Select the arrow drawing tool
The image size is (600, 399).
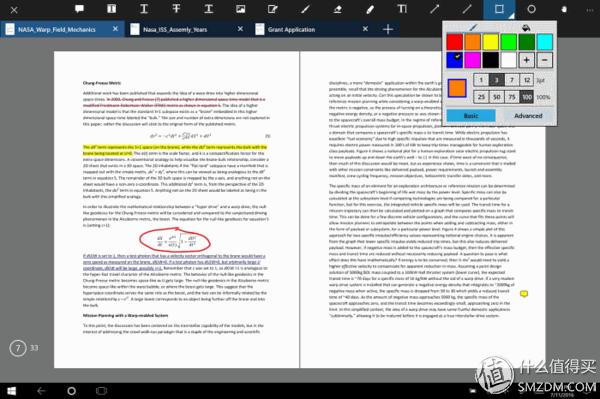(x=434, y=9)
